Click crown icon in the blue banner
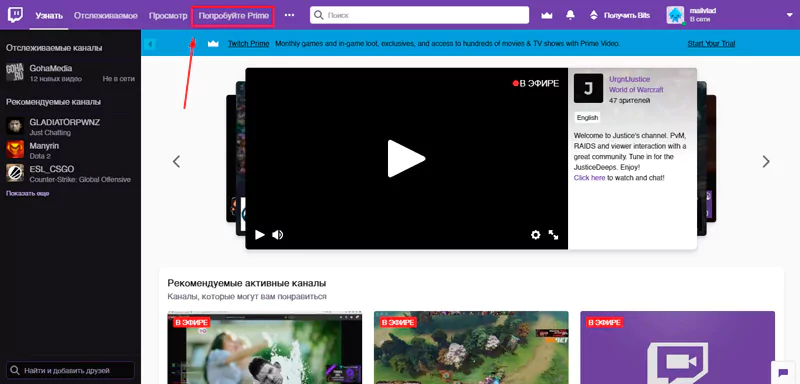The image size is (800, 384). click(213, 44)
